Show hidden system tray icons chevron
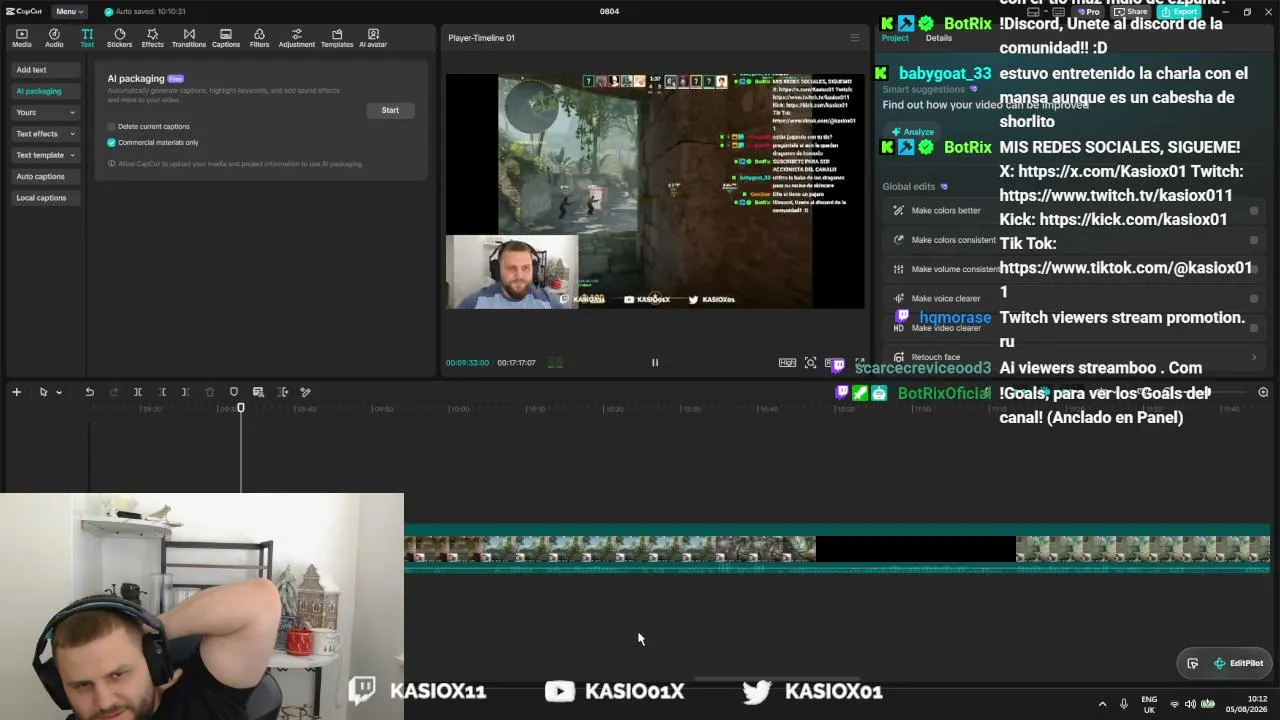The width and height of the screenshot is (1280, 720). [x=1102, y=704]
